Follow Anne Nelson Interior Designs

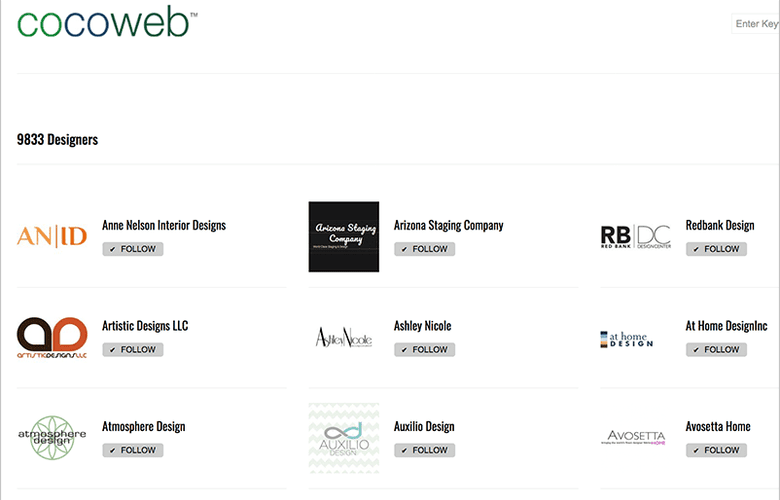point(133,249)
